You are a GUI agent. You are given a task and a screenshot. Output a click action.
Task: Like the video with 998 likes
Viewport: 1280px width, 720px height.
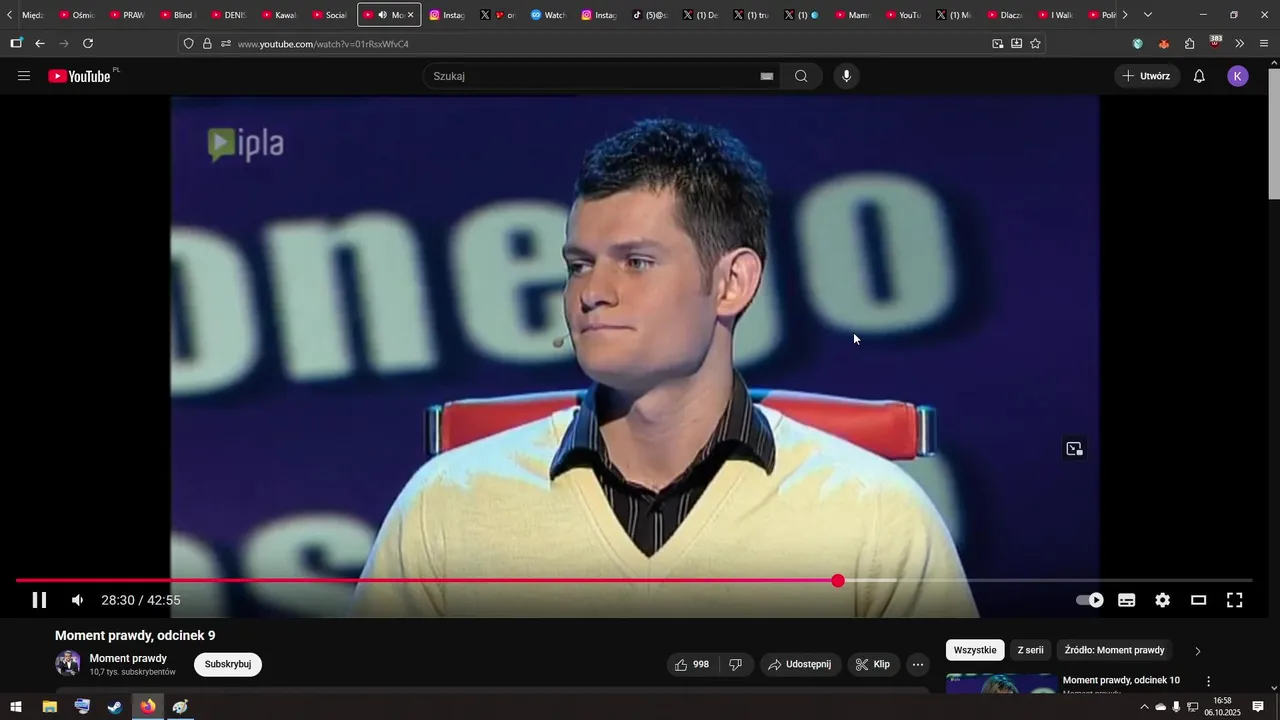tap(692, 664)
